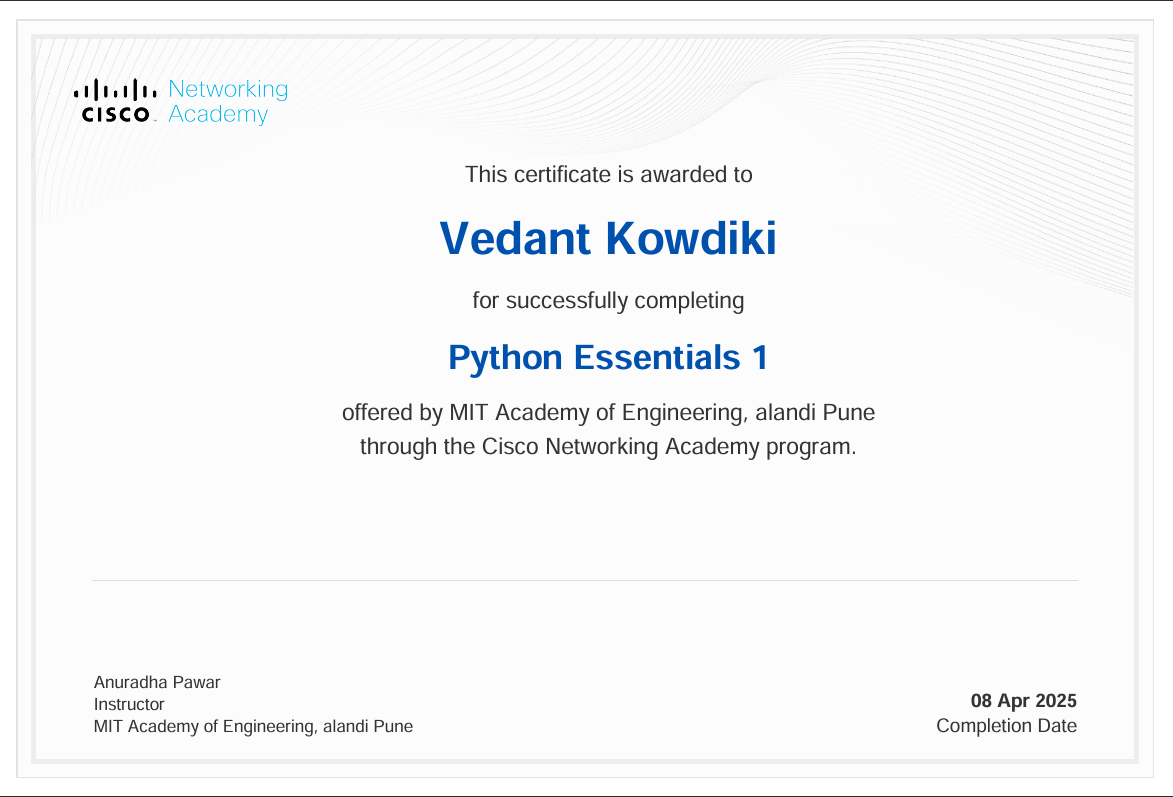Click the "through the Cisco Networking Academy program" line
Viewport: 1173px width, 797px height.
coord(608,446)
